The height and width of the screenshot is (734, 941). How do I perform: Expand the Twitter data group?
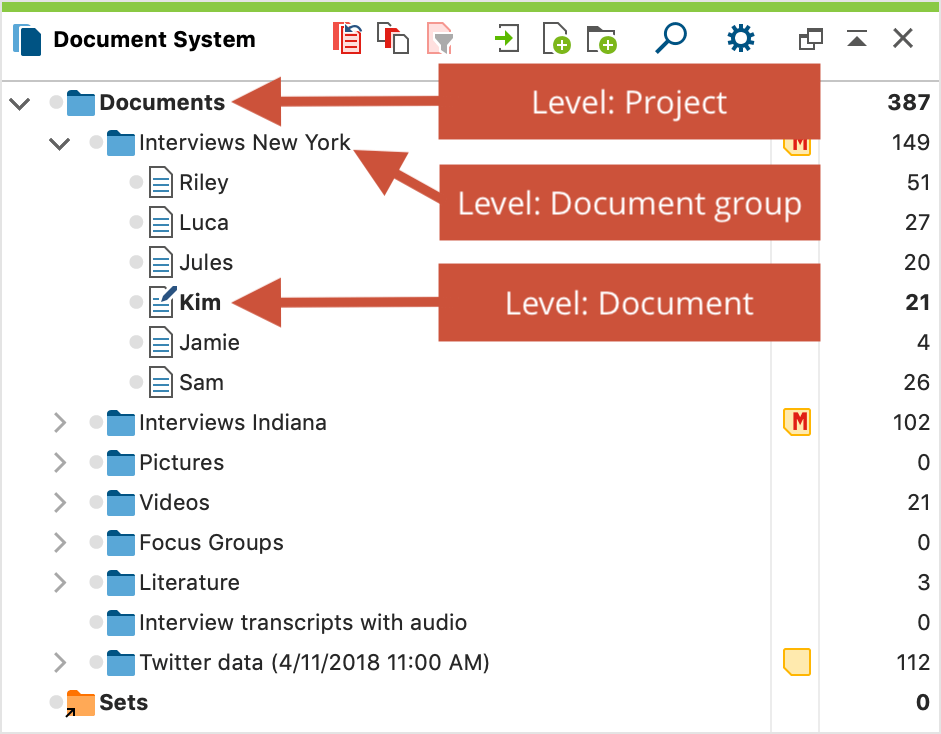pyautogui.click(x=59, y=663)
